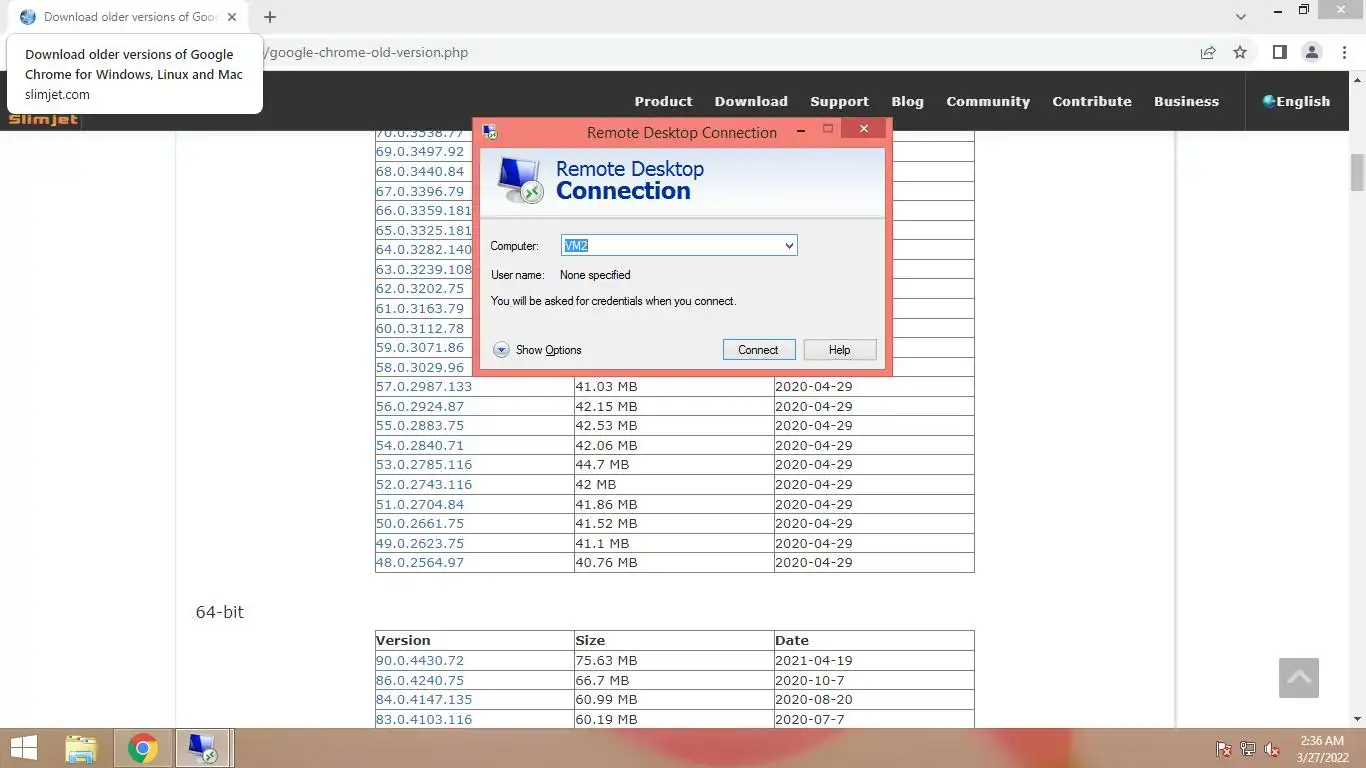Viewport: 1366px width, 768px height.
Task: Click the Help button in dialog
Action: coord(840,350)
